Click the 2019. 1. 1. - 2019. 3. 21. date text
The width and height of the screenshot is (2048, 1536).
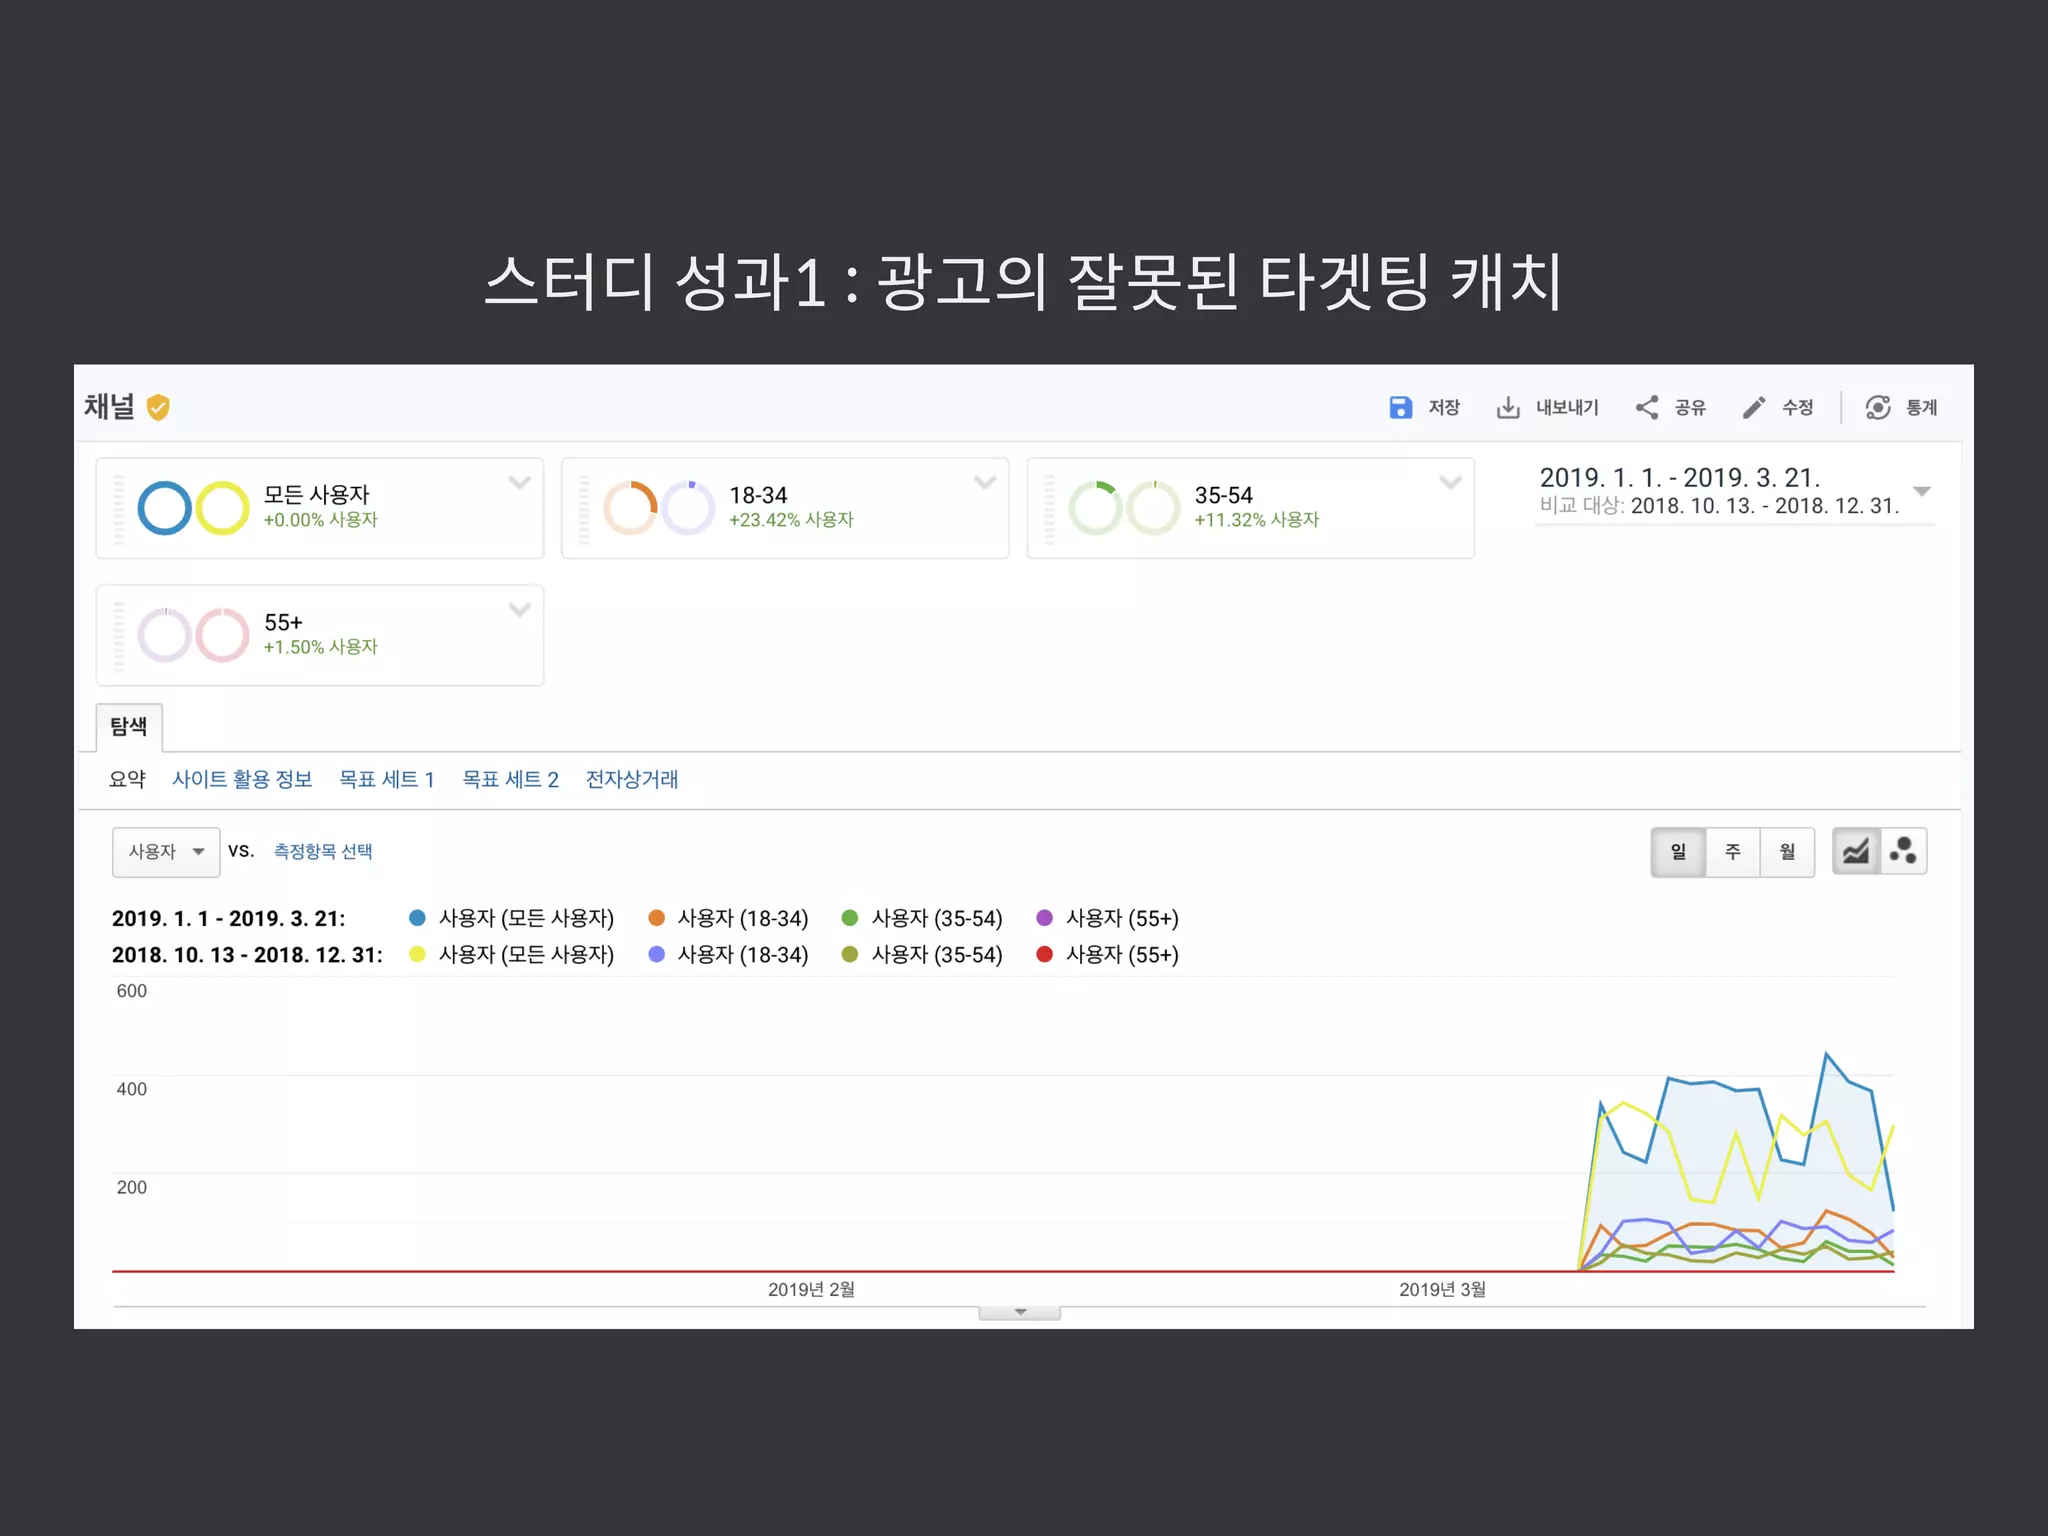tap(1679, 477)
